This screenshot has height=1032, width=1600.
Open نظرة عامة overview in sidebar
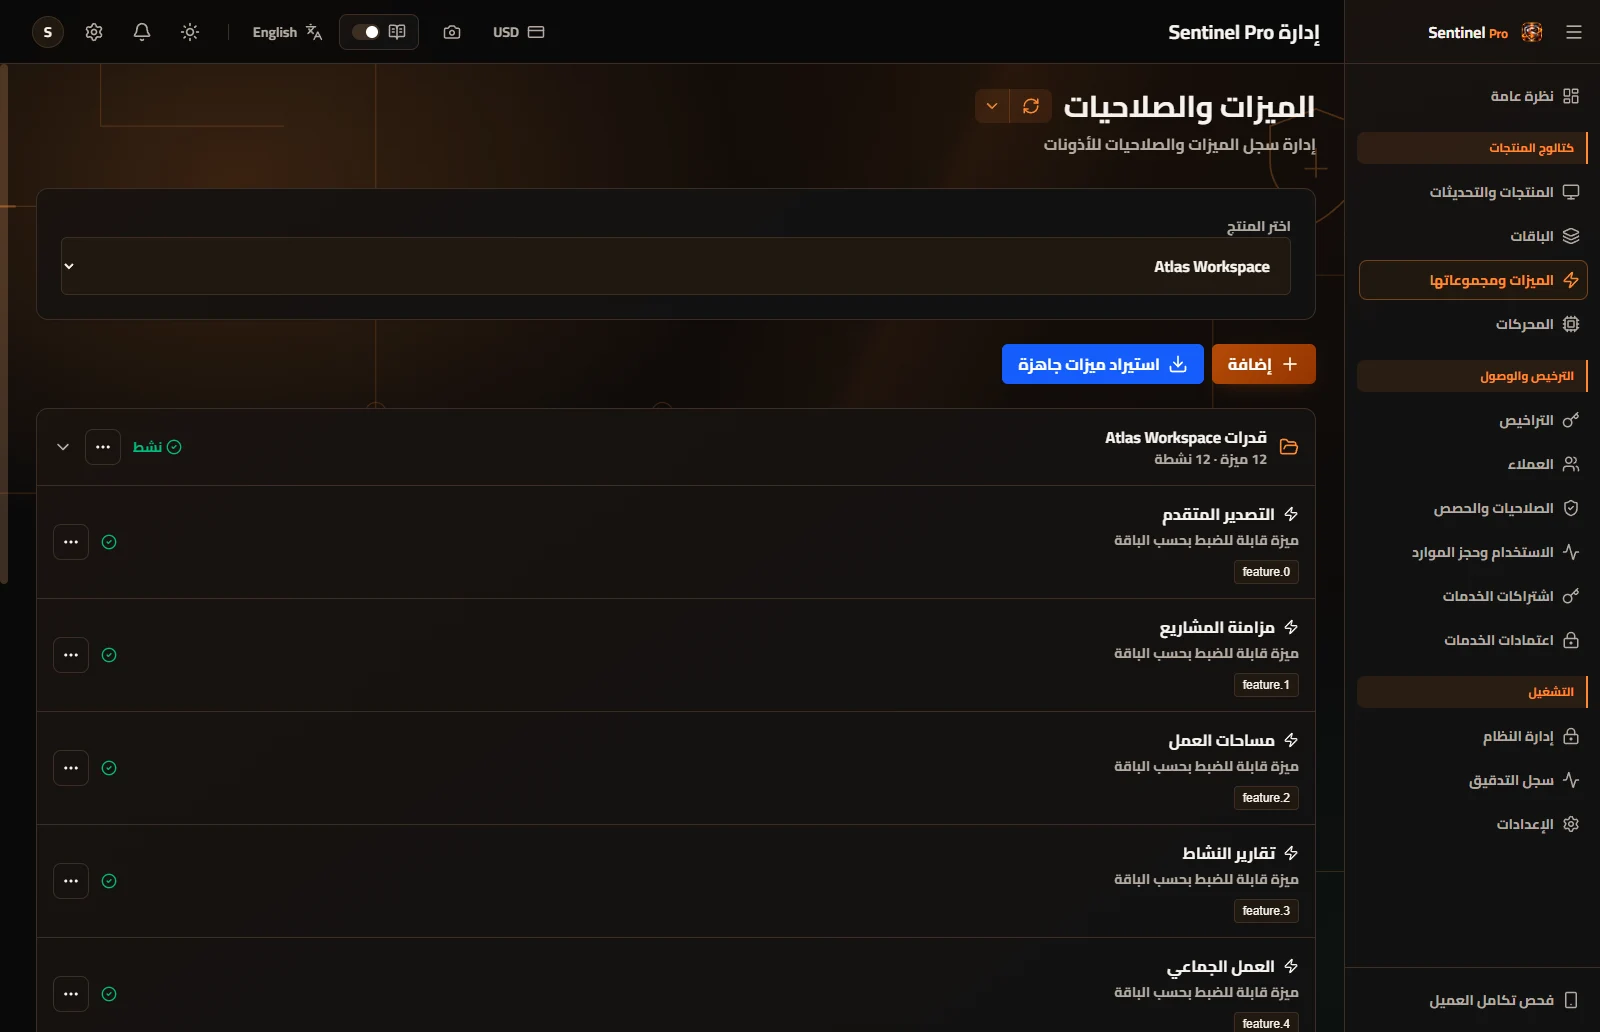tap(1472, 96)
